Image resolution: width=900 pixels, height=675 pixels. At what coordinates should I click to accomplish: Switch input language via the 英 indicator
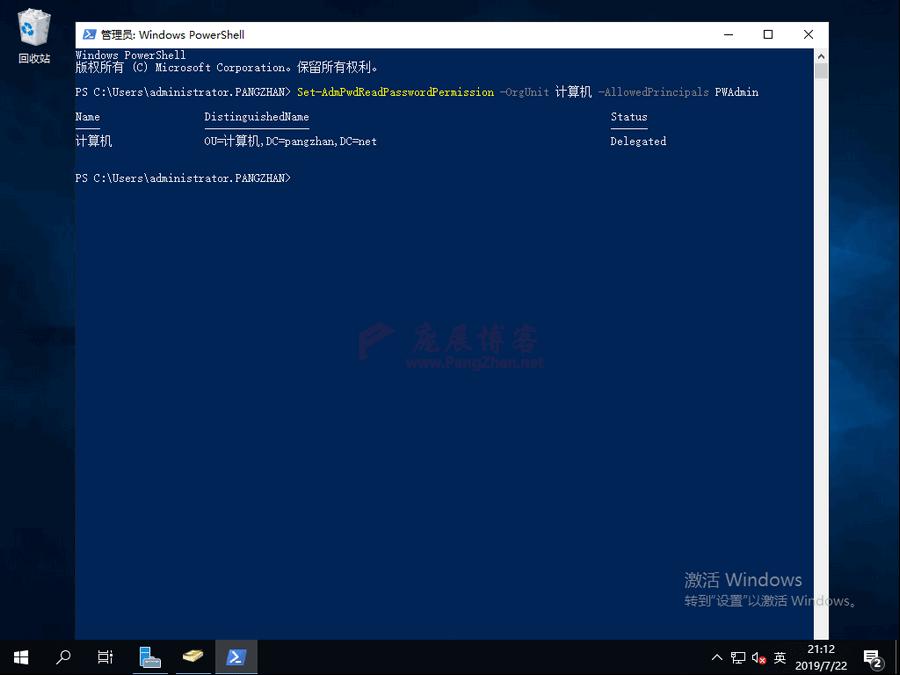click(x=780, y=657)
